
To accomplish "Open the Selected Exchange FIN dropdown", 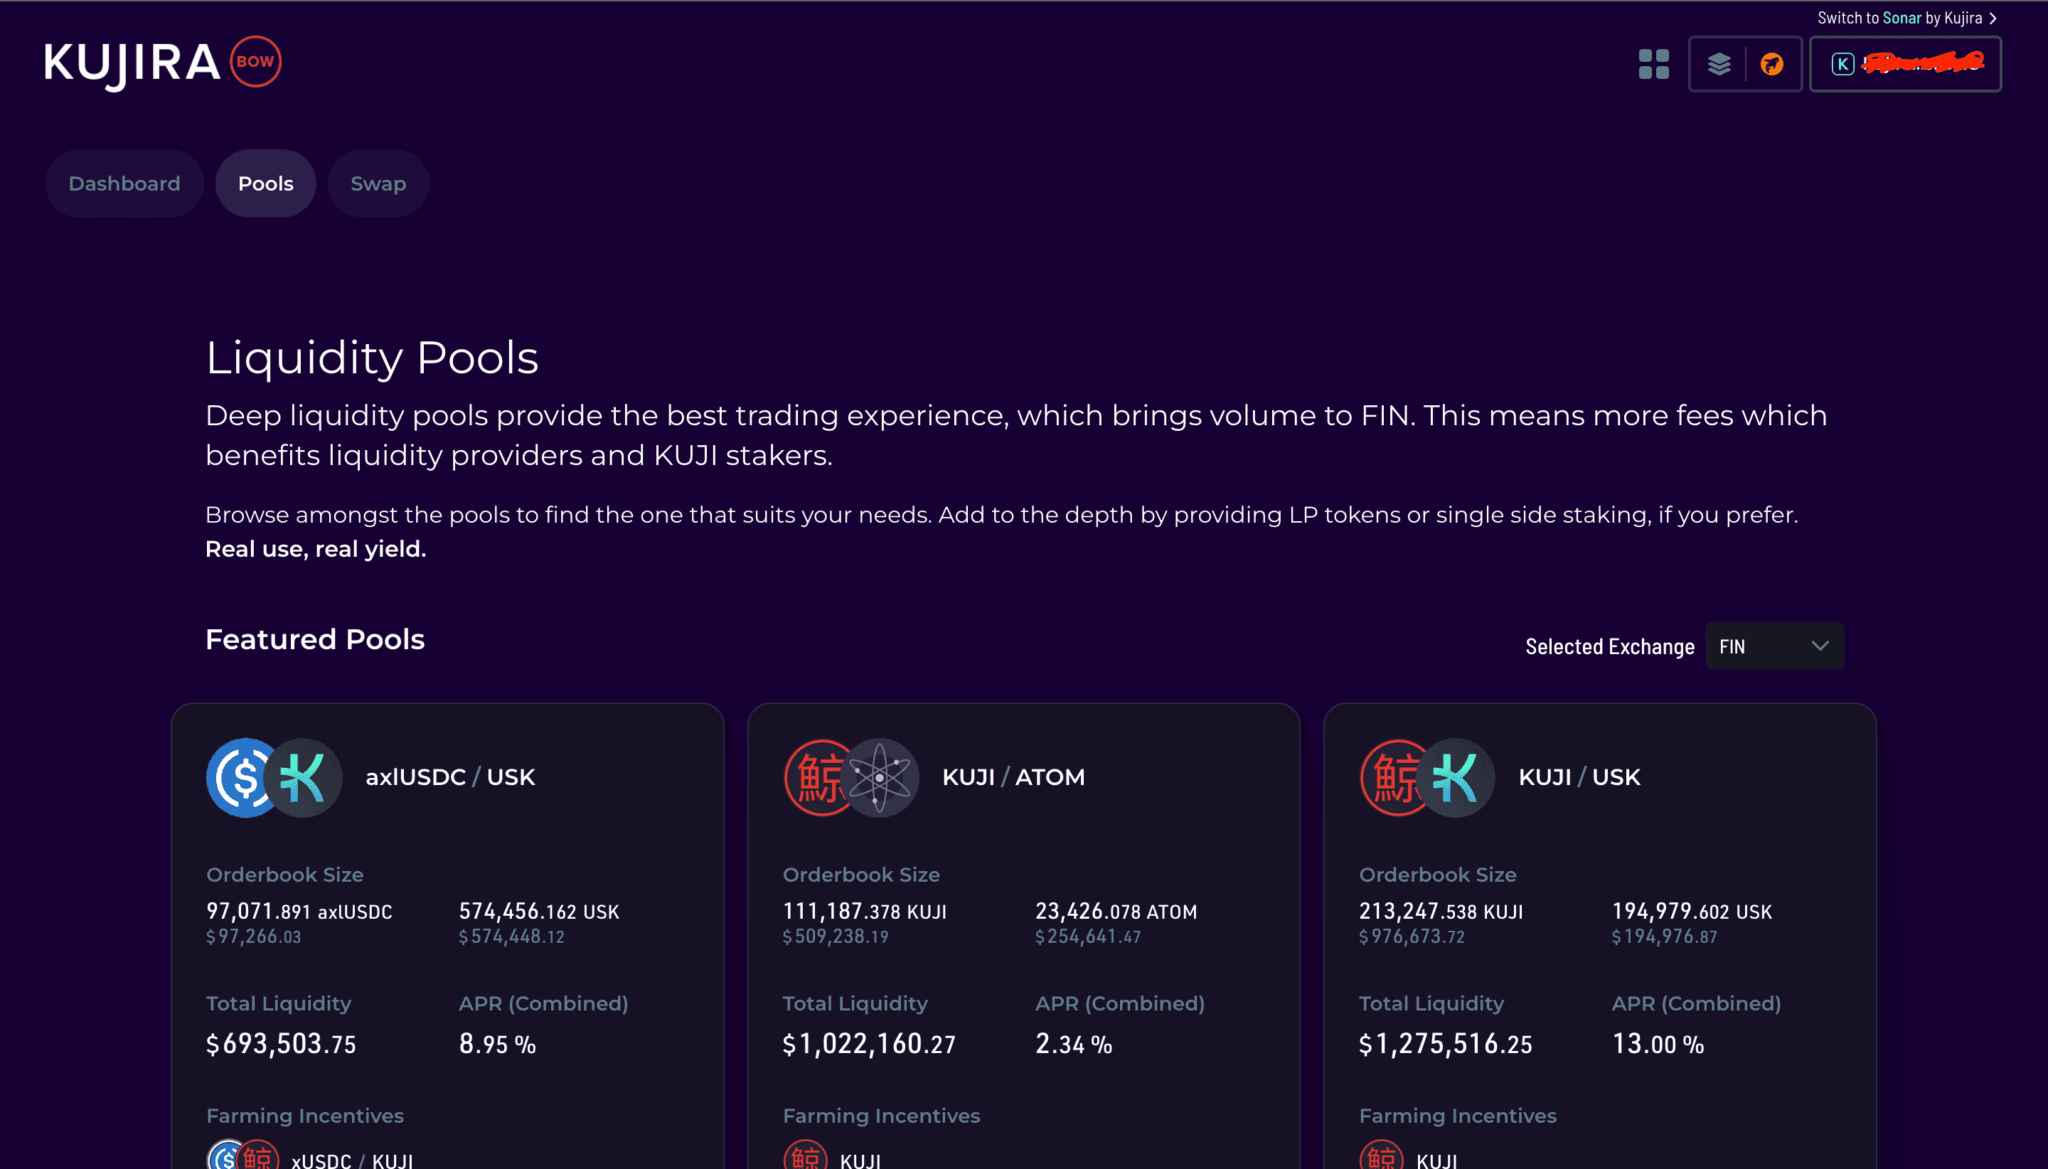I will (x=1774, y=646).
